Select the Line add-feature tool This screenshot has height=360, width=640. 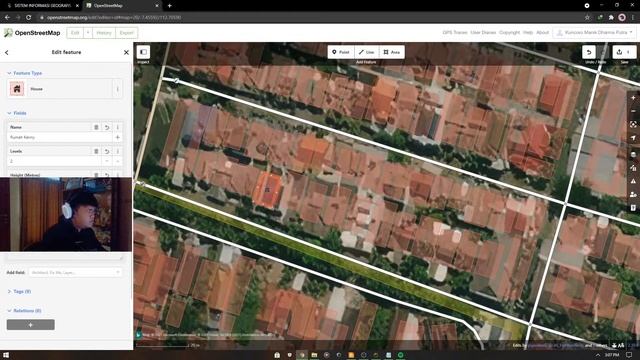(x=367, y=52)
